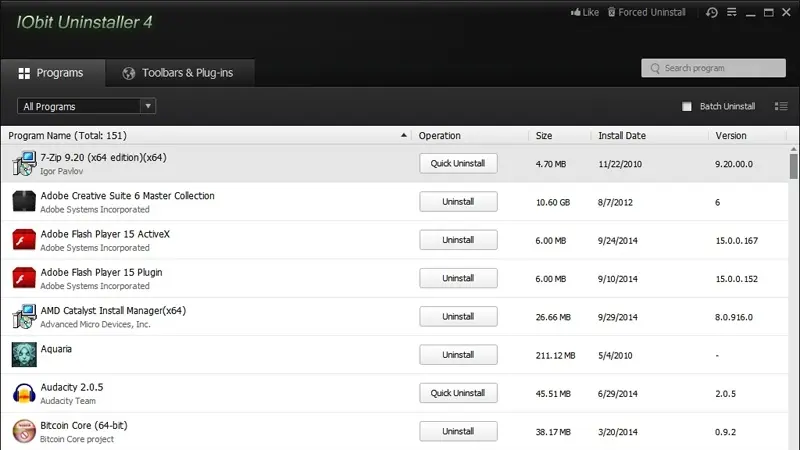Quick Uninstall Audacity 2.0.5
Screen dimensions: 800x450
click(x=458, y=393)
